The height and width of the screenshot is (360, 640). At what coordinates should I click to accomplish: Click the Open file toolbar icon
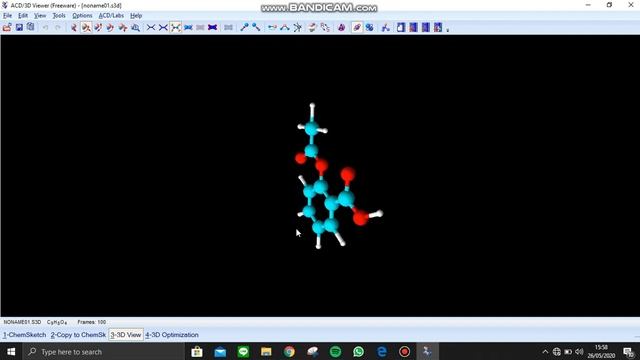coord(7,27)
